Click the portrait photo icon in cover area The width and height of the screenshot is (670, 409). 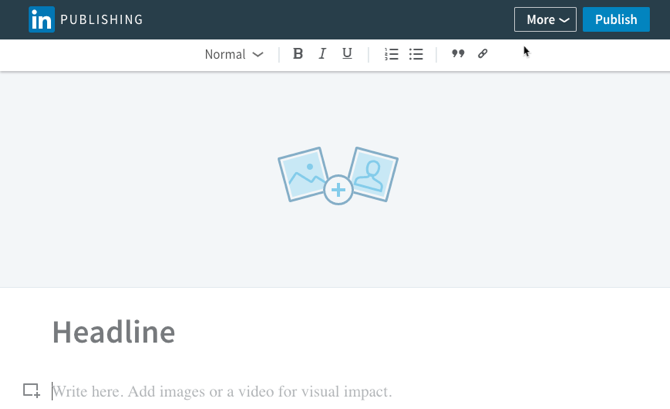[x=373, y=174]
